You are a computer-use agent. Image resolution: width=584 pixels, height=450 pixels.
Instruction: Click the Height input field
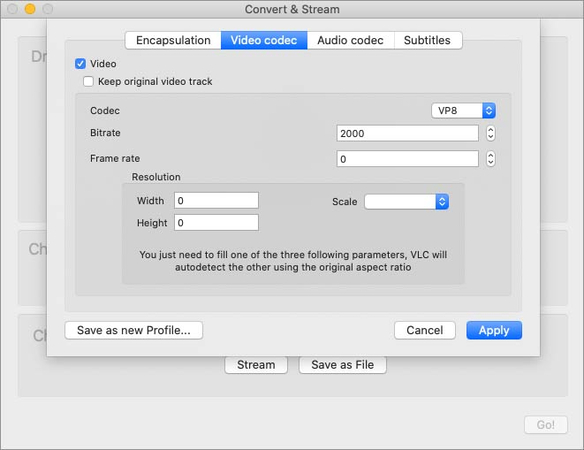point(216,223)
